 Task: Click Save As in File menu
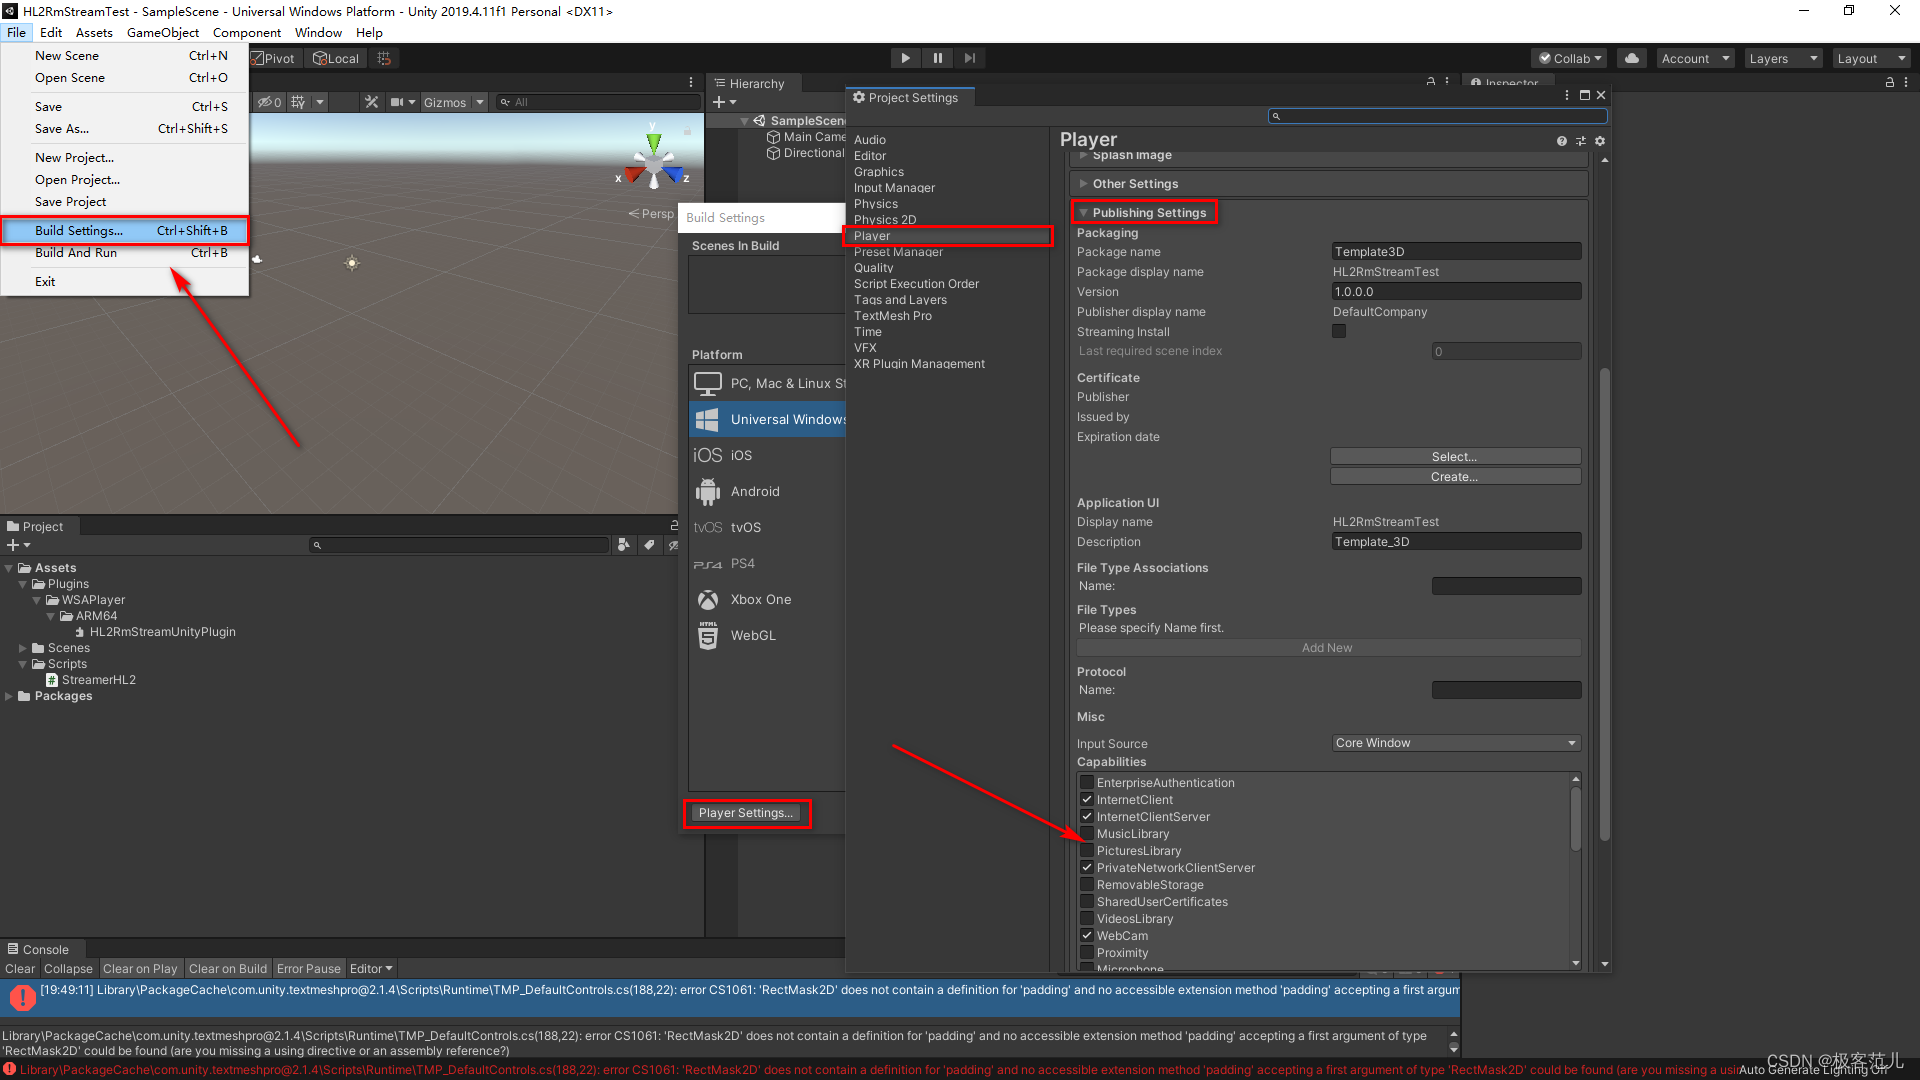click(125, 129)
